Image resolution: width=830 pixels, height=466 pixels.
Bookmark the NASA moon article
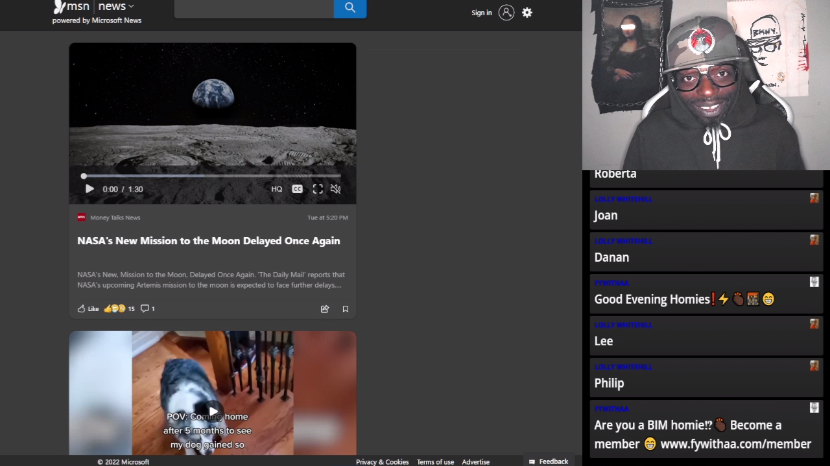[x=345, y=309]
